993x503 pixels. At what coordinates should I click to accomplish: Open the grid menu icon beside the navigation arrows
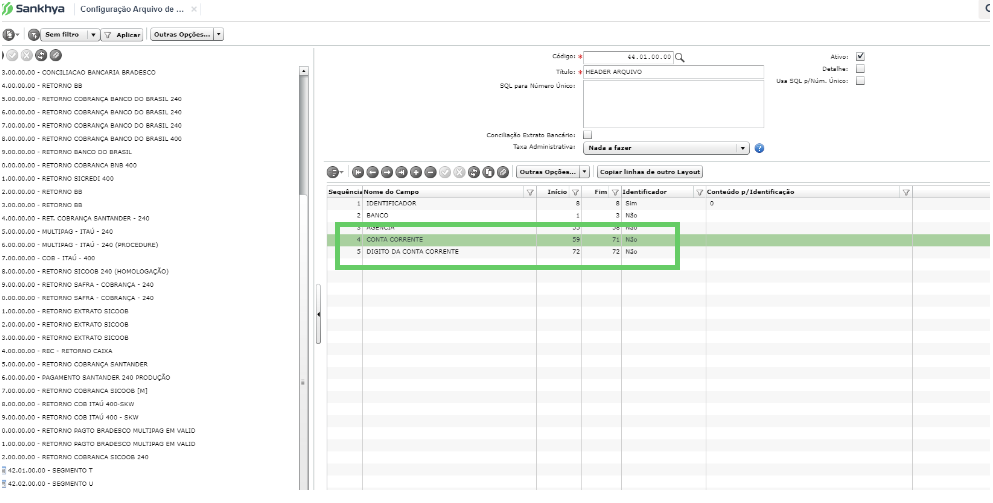(x=334, y=172)
